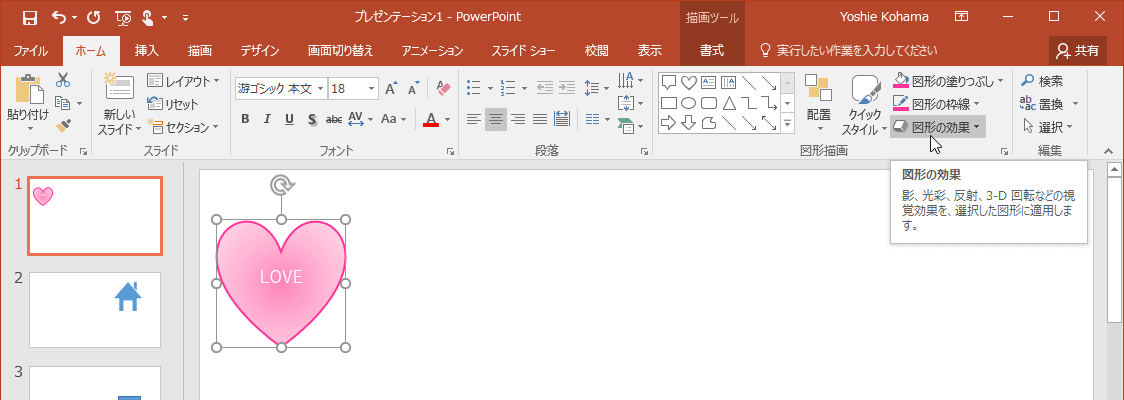
Task: Toggle bold formatting
Action: point(245,119)
